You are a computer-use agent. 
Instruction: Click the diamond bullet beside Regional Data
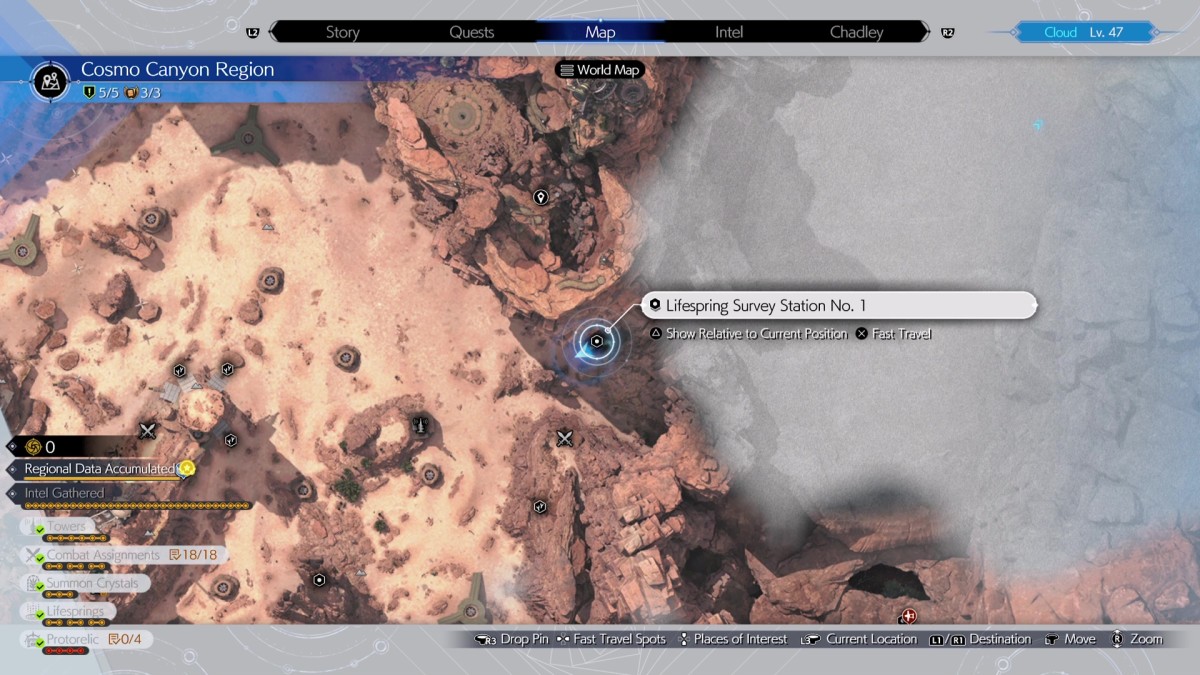point(13,469)
